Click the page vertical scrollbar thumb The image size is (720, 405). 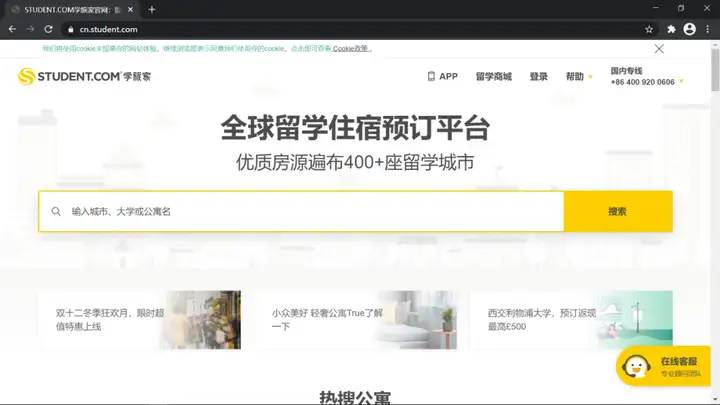715,69
